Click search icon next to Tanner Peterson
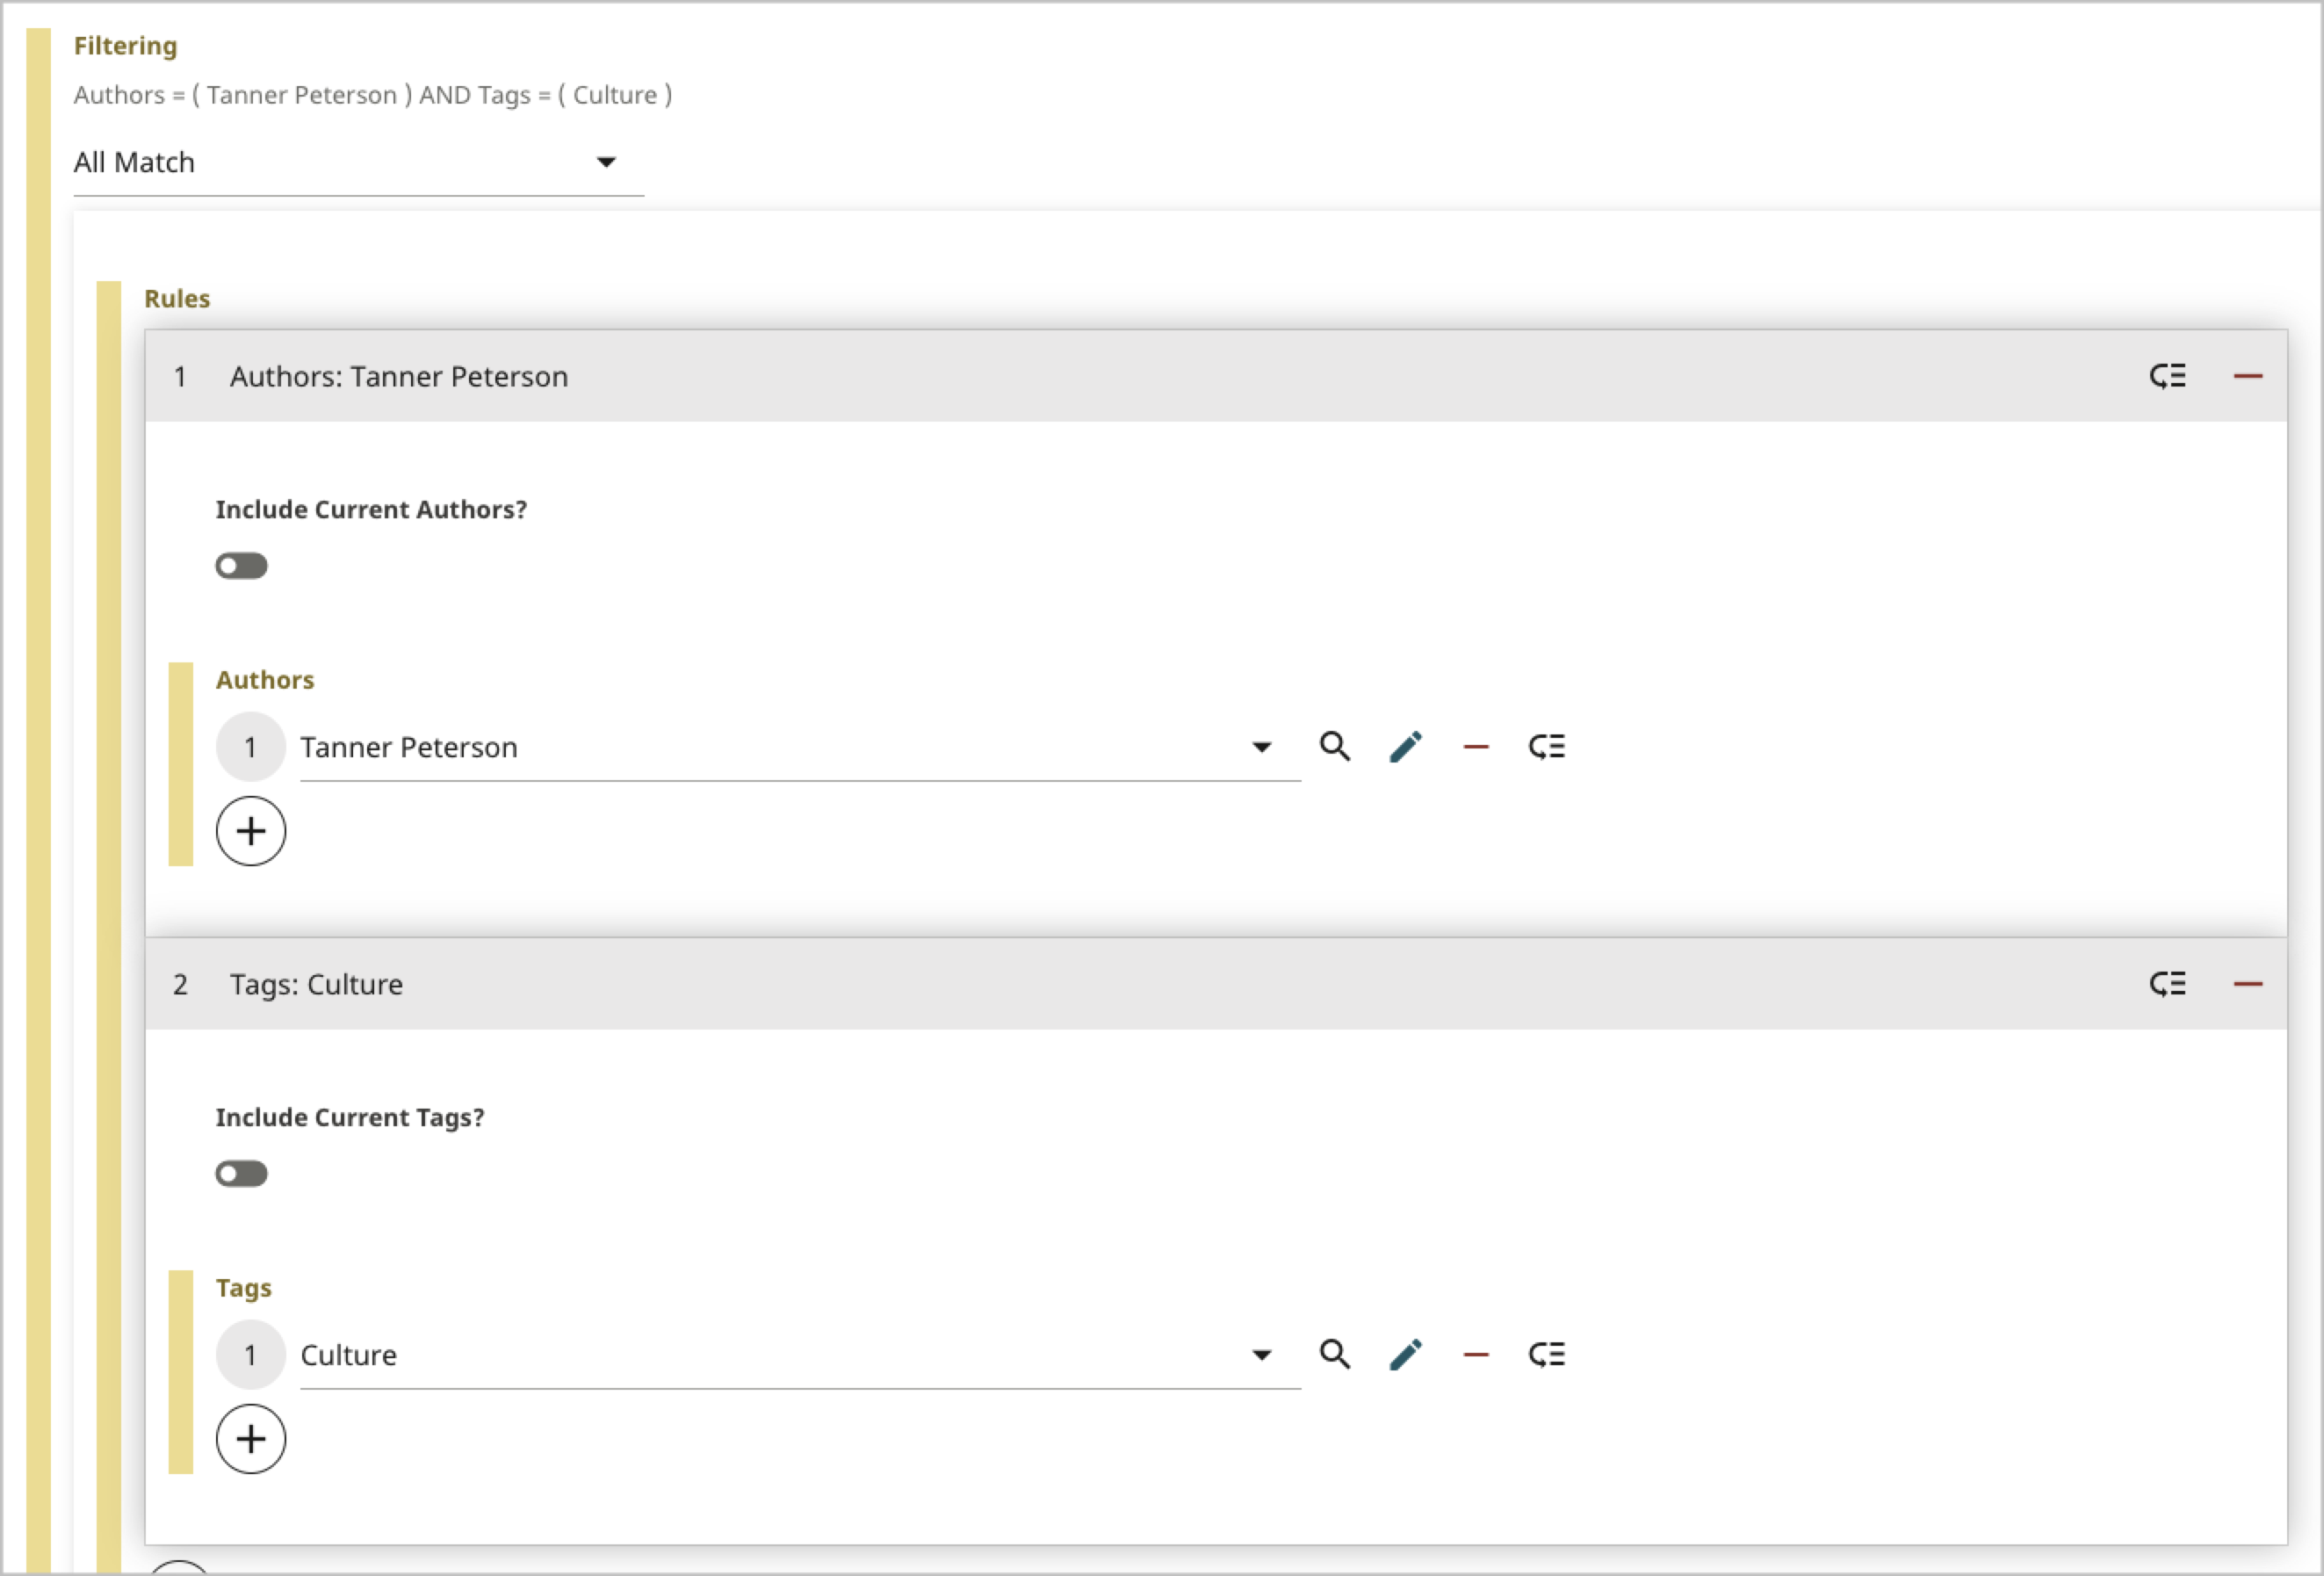Image resolution: width=2324 pixels, height=1576 pixels. coord(1334,747)
